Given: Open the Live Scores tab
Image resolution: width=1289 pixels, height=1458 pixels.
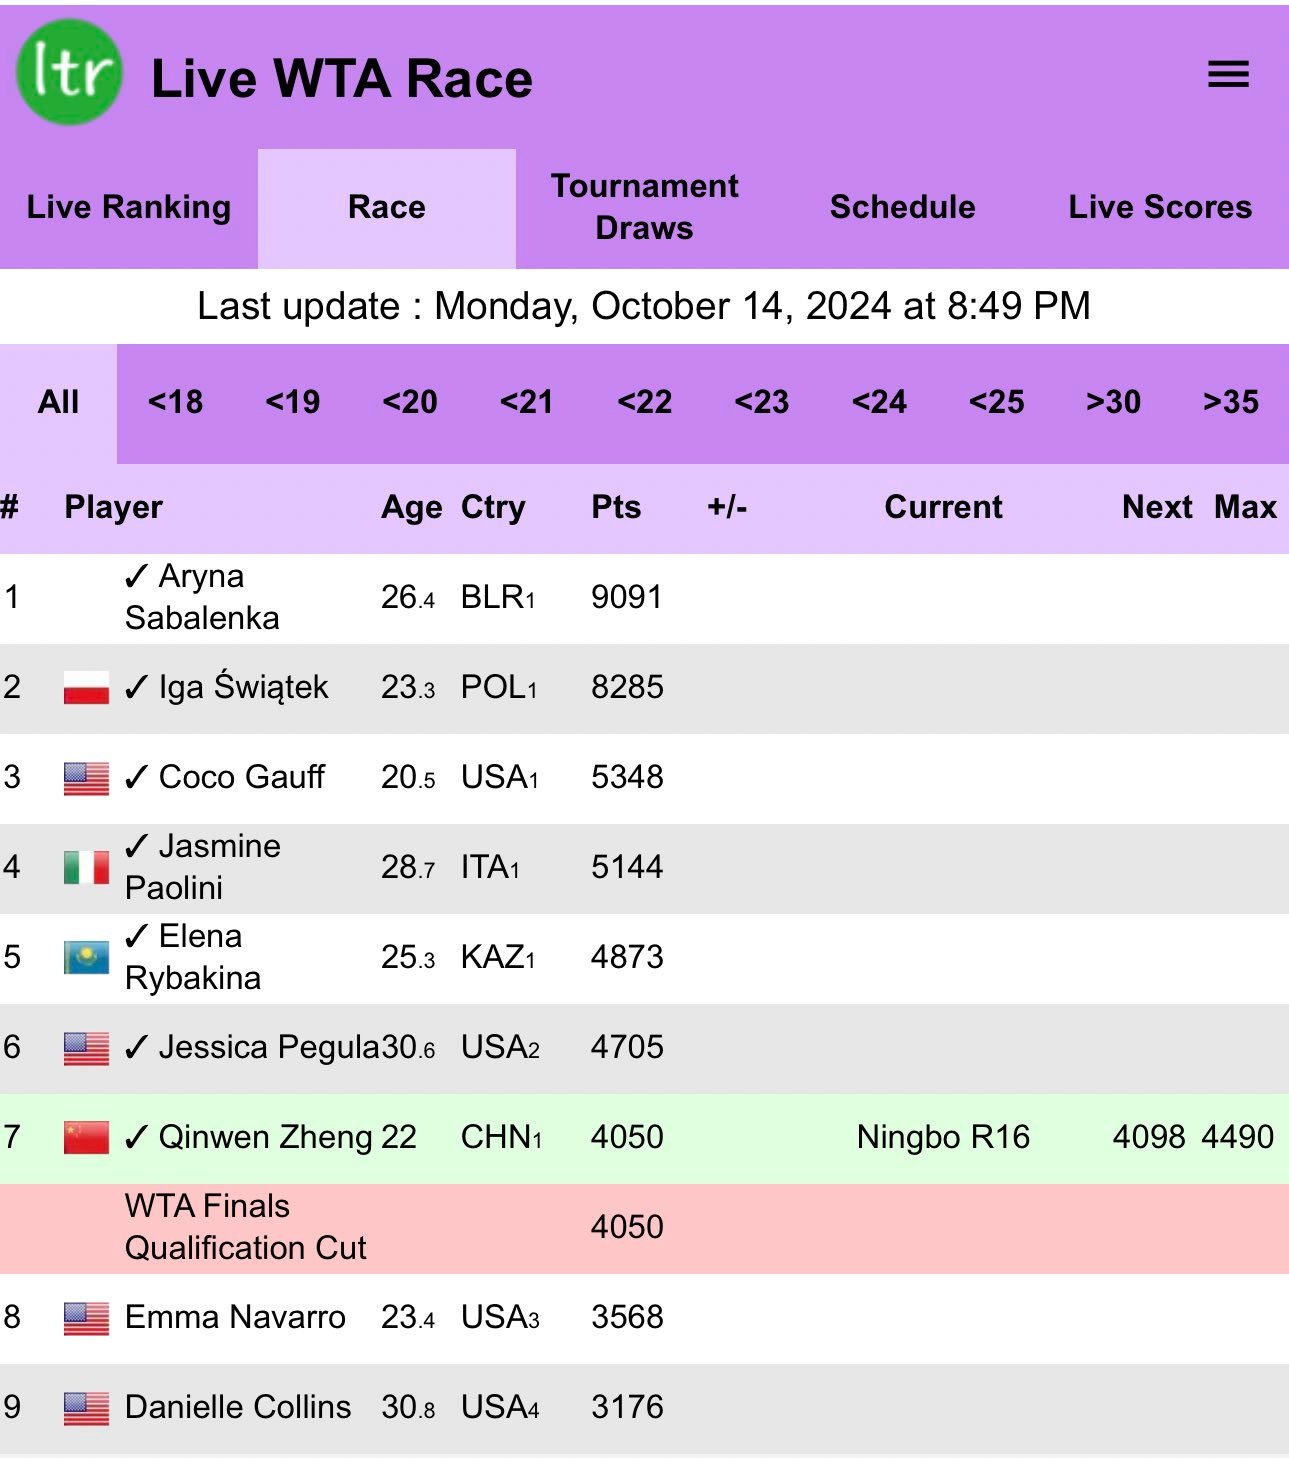Looking at the screenshot, I should 1160,208.
